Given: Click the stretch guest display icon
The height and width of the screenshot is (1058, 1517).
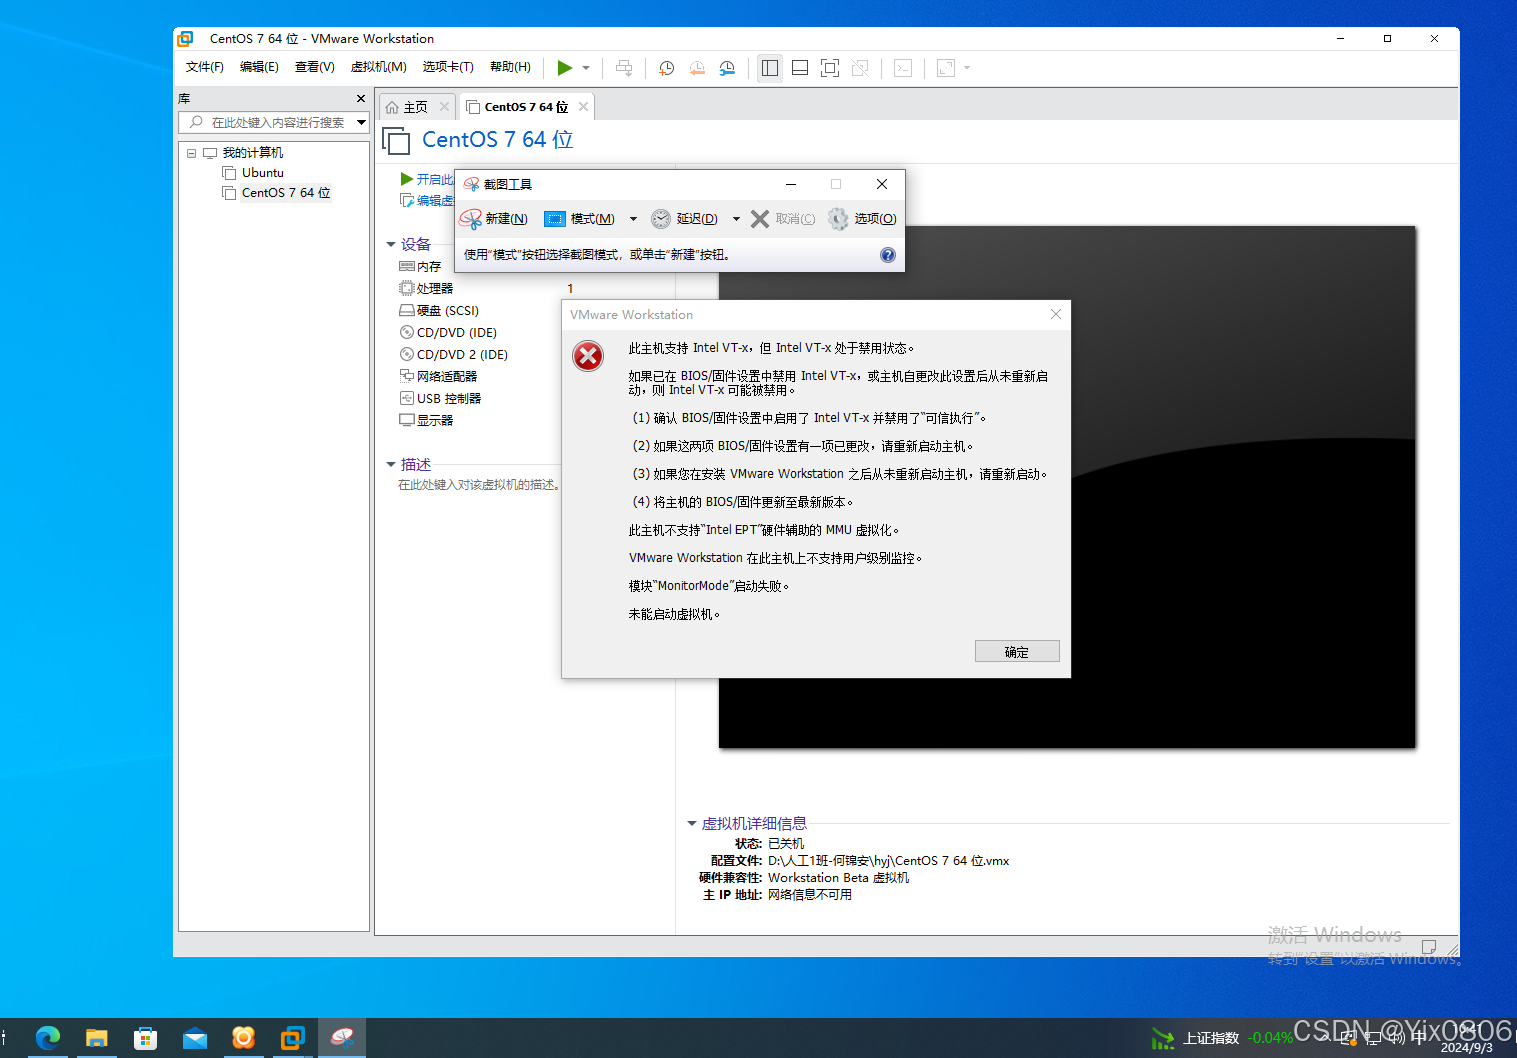Looking at the screenshot, I should [946, 68].
